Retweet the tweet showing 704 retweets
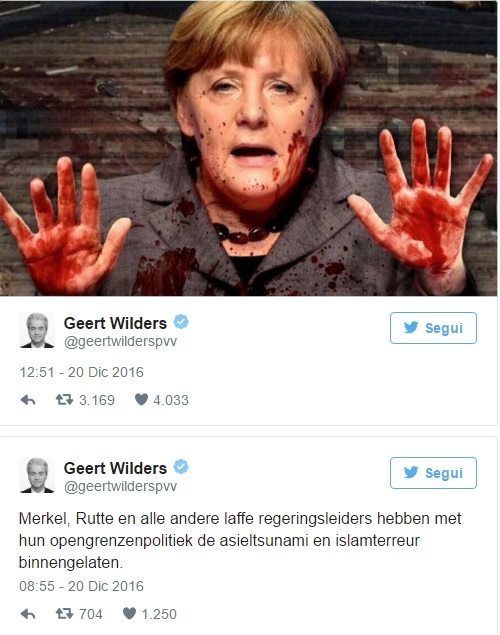This screenshot has height=635, width=500. click(64, 614)
